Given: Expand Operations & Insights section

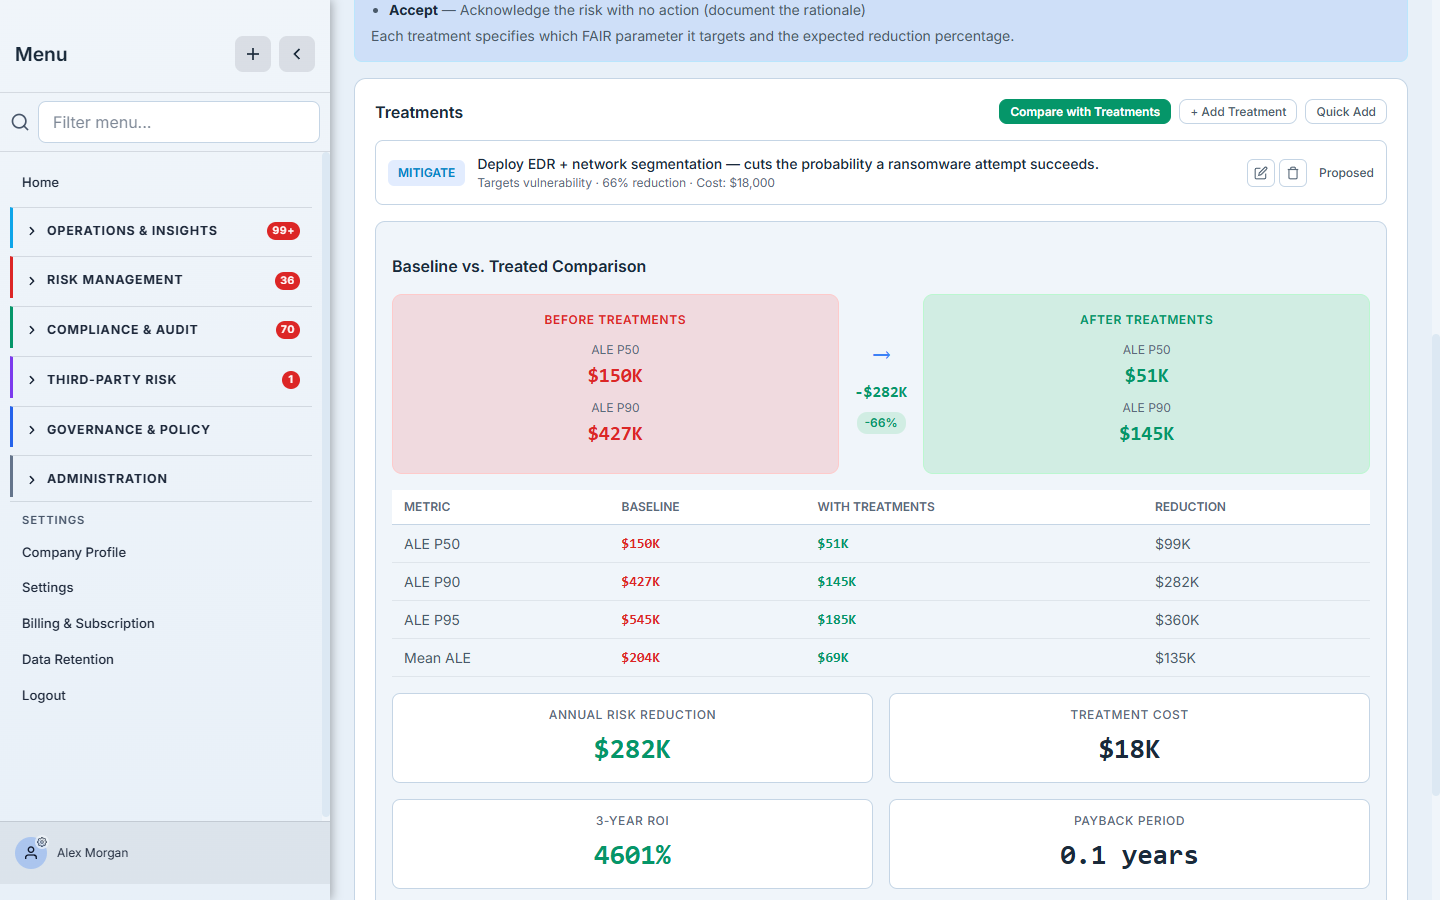Looking at the screenshot, I should [161, 231].
